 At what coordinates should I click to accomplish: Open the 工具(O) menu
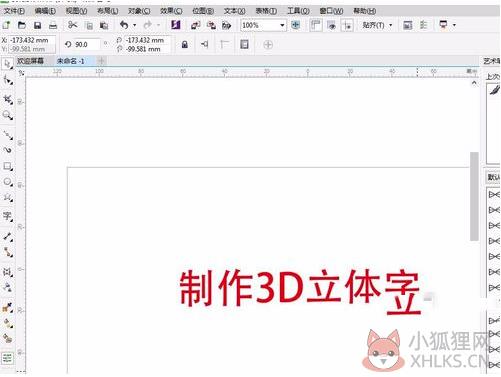pos(298,11)
